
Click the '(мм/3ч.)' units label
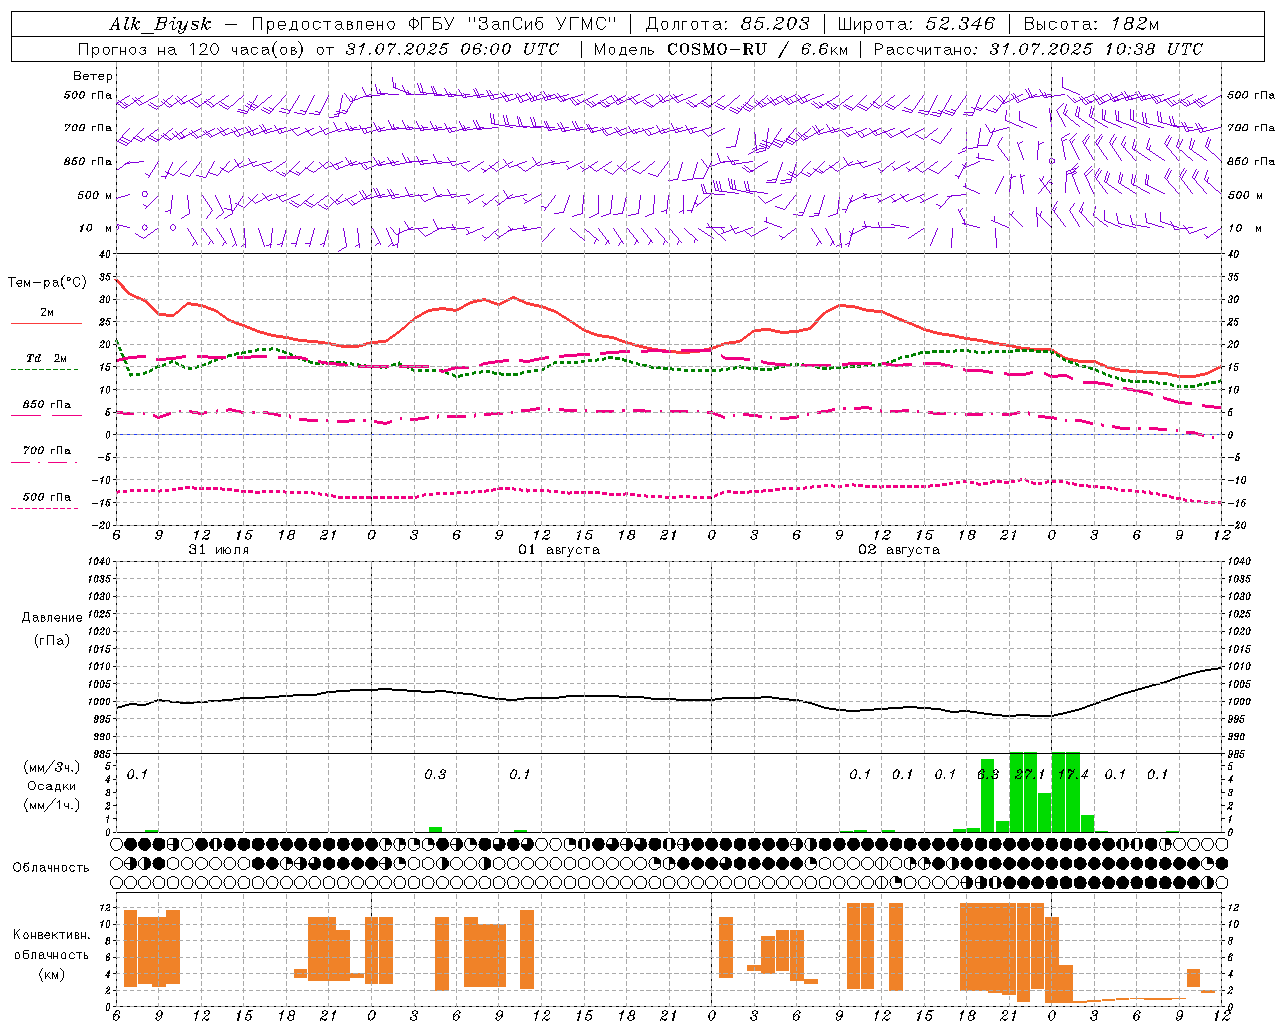52,767
